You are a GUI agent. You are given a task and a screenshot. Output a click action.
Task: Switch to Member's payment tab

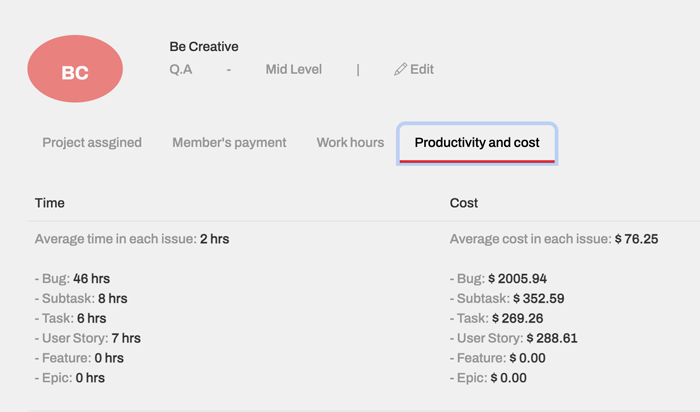[x=229, y=142]
